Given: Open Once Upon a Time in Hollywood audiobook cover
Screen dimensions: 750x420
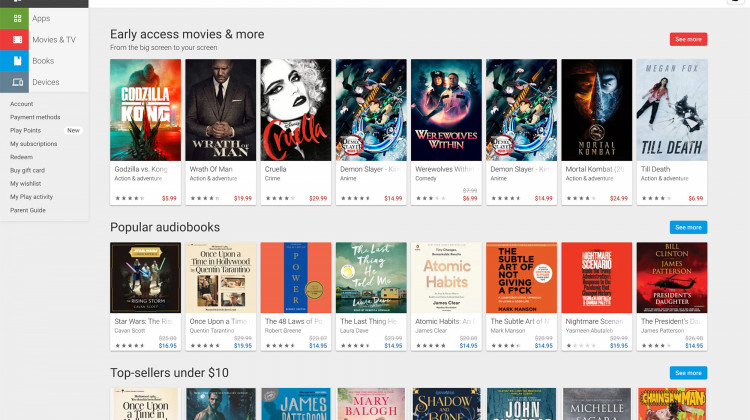Looking at the screenshot, I should click(221, 277).
